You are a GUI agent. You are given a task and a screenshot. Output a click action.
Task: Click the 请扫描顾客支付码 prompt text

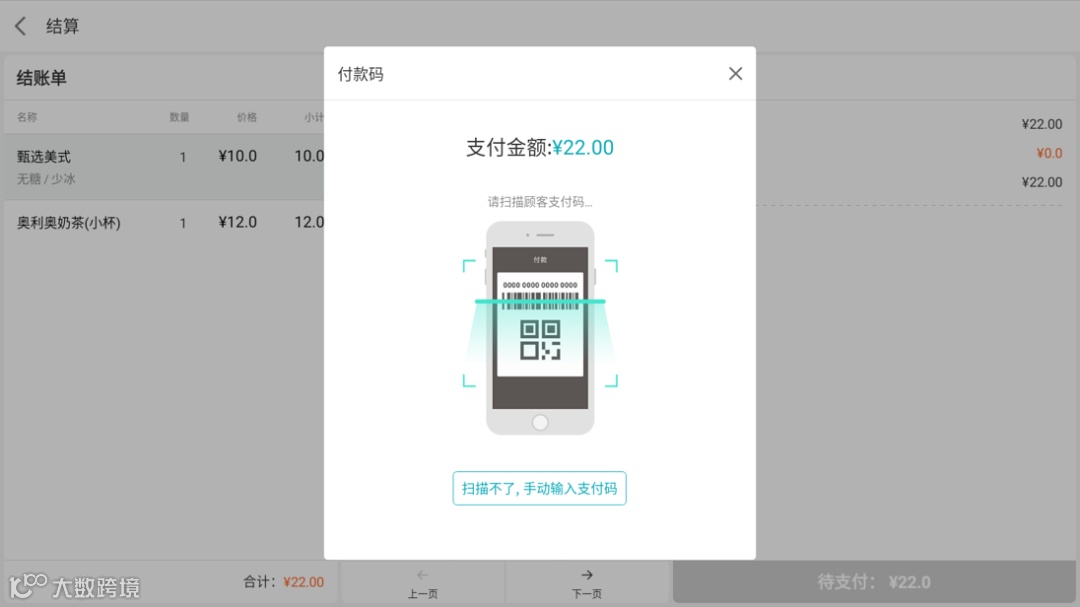(x=539, y=202)
